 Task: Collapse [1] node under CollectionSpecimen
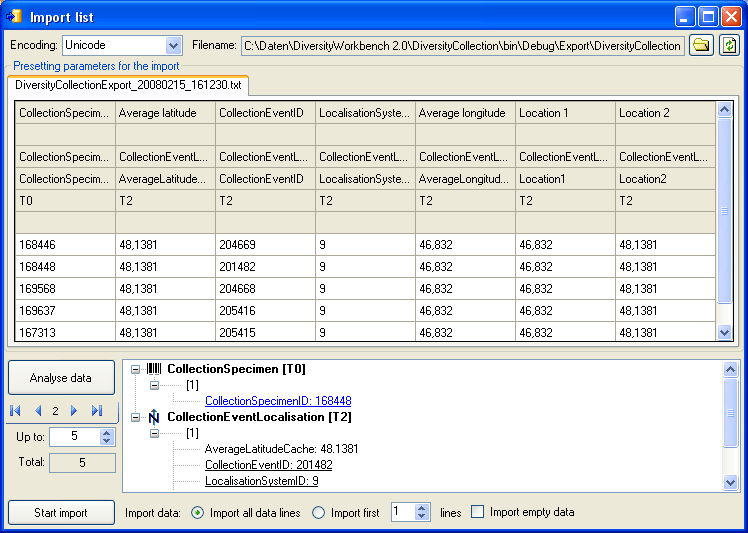click(x=154, y=385)
